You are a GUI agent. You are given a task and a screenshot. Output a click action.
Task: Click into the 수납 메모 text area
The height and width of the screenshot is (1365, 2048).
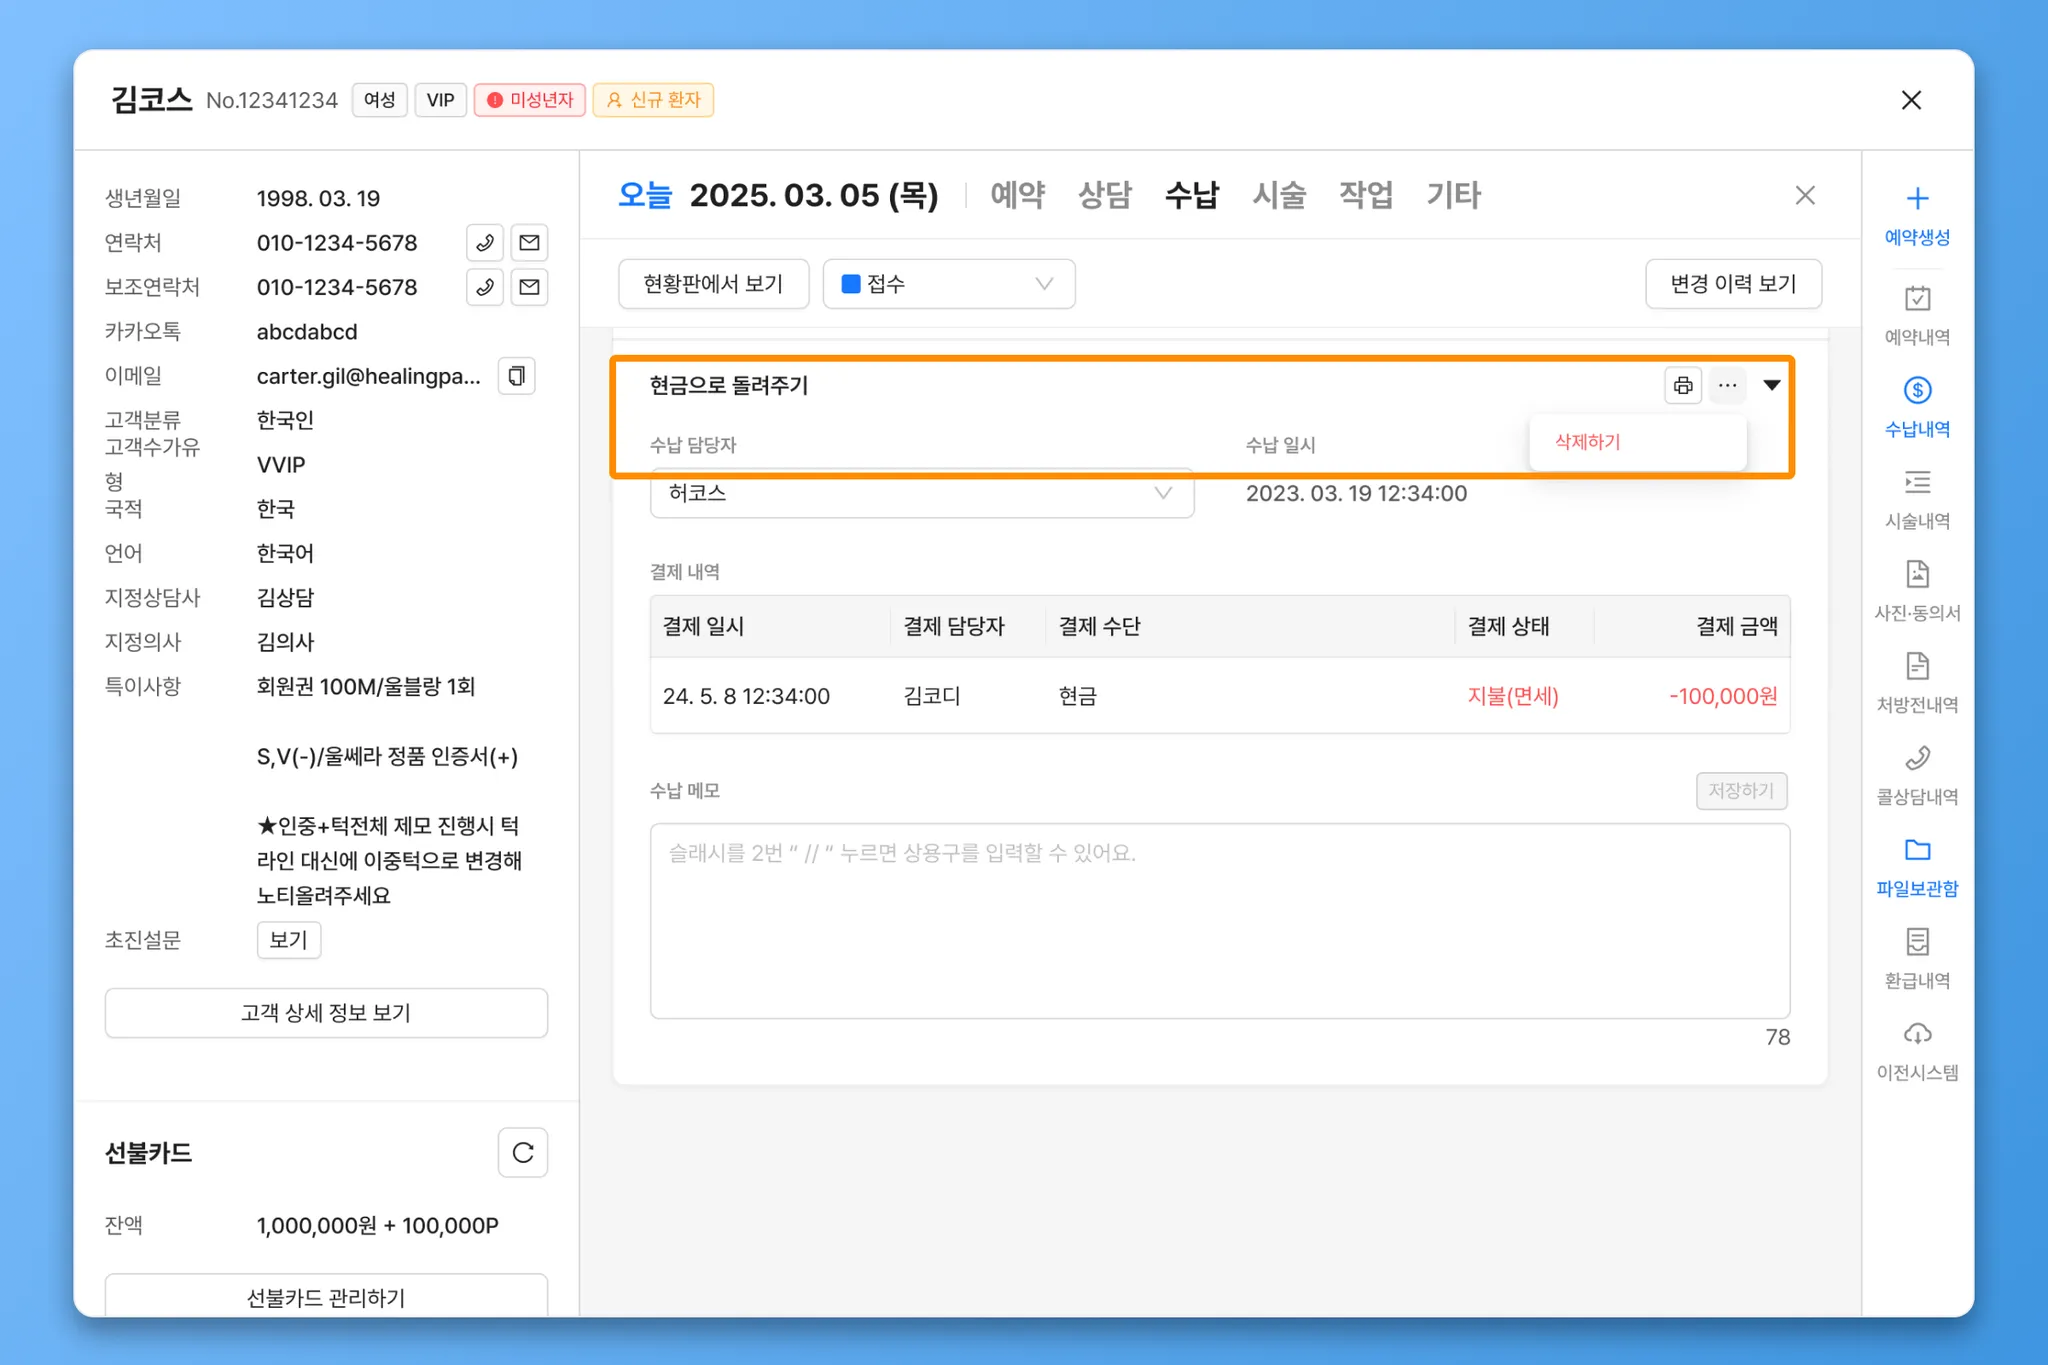1219,920
